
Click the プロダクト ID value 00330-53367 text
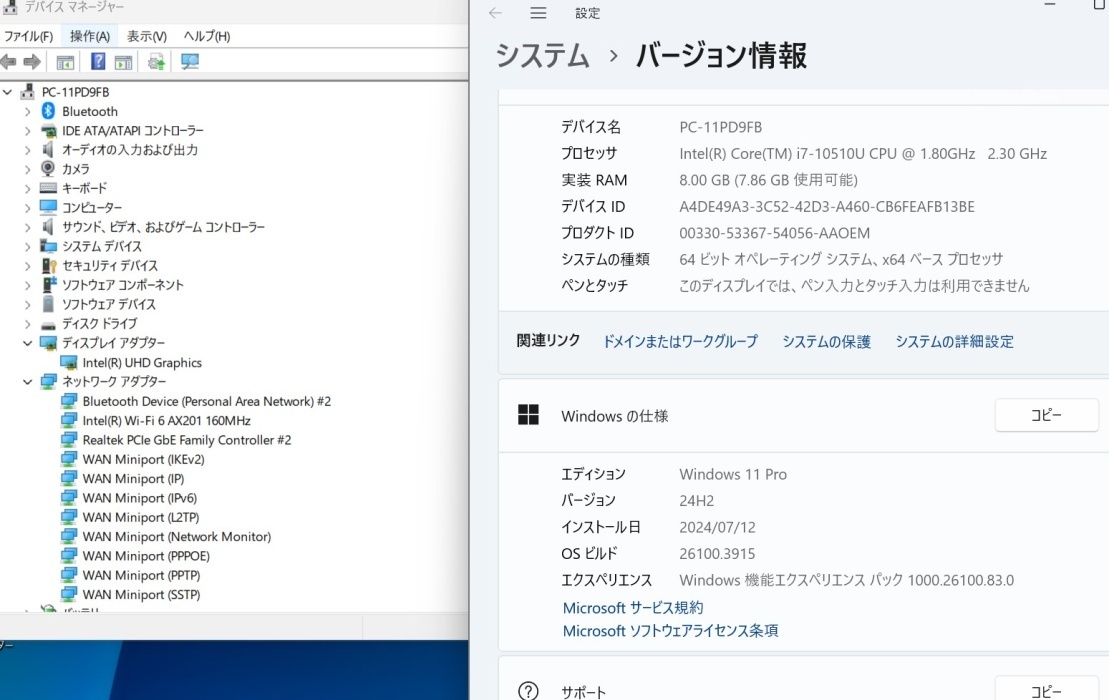tap(774, 233)
